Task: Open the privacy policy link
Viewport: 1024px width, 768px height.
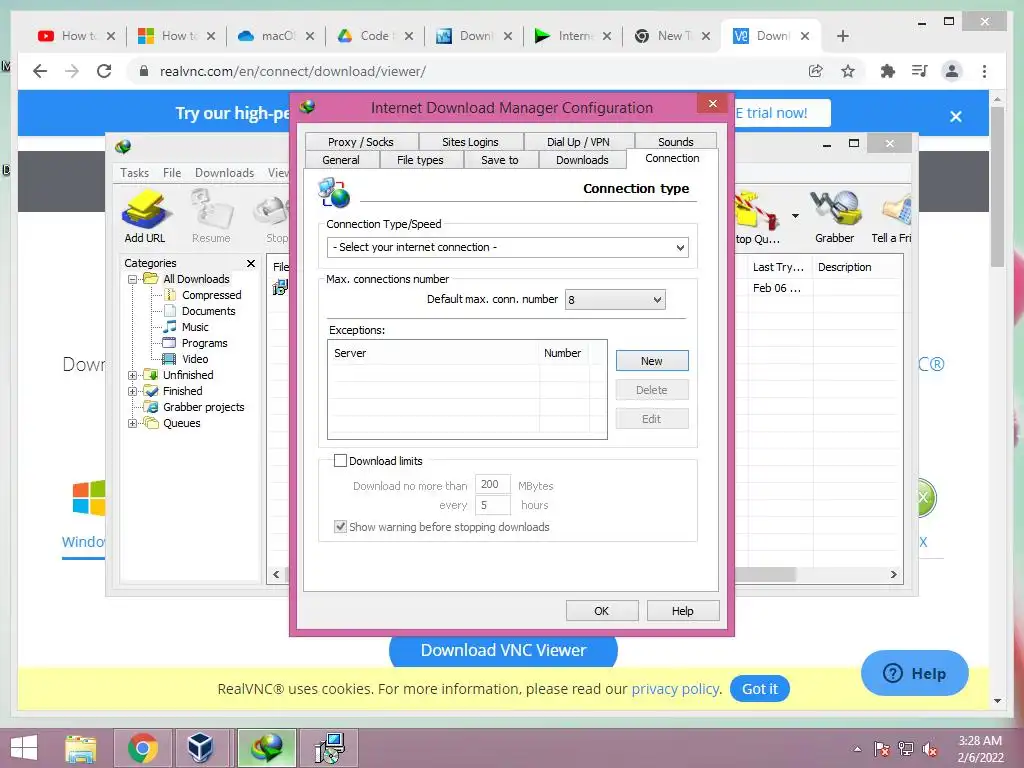Action: point(675,689)
